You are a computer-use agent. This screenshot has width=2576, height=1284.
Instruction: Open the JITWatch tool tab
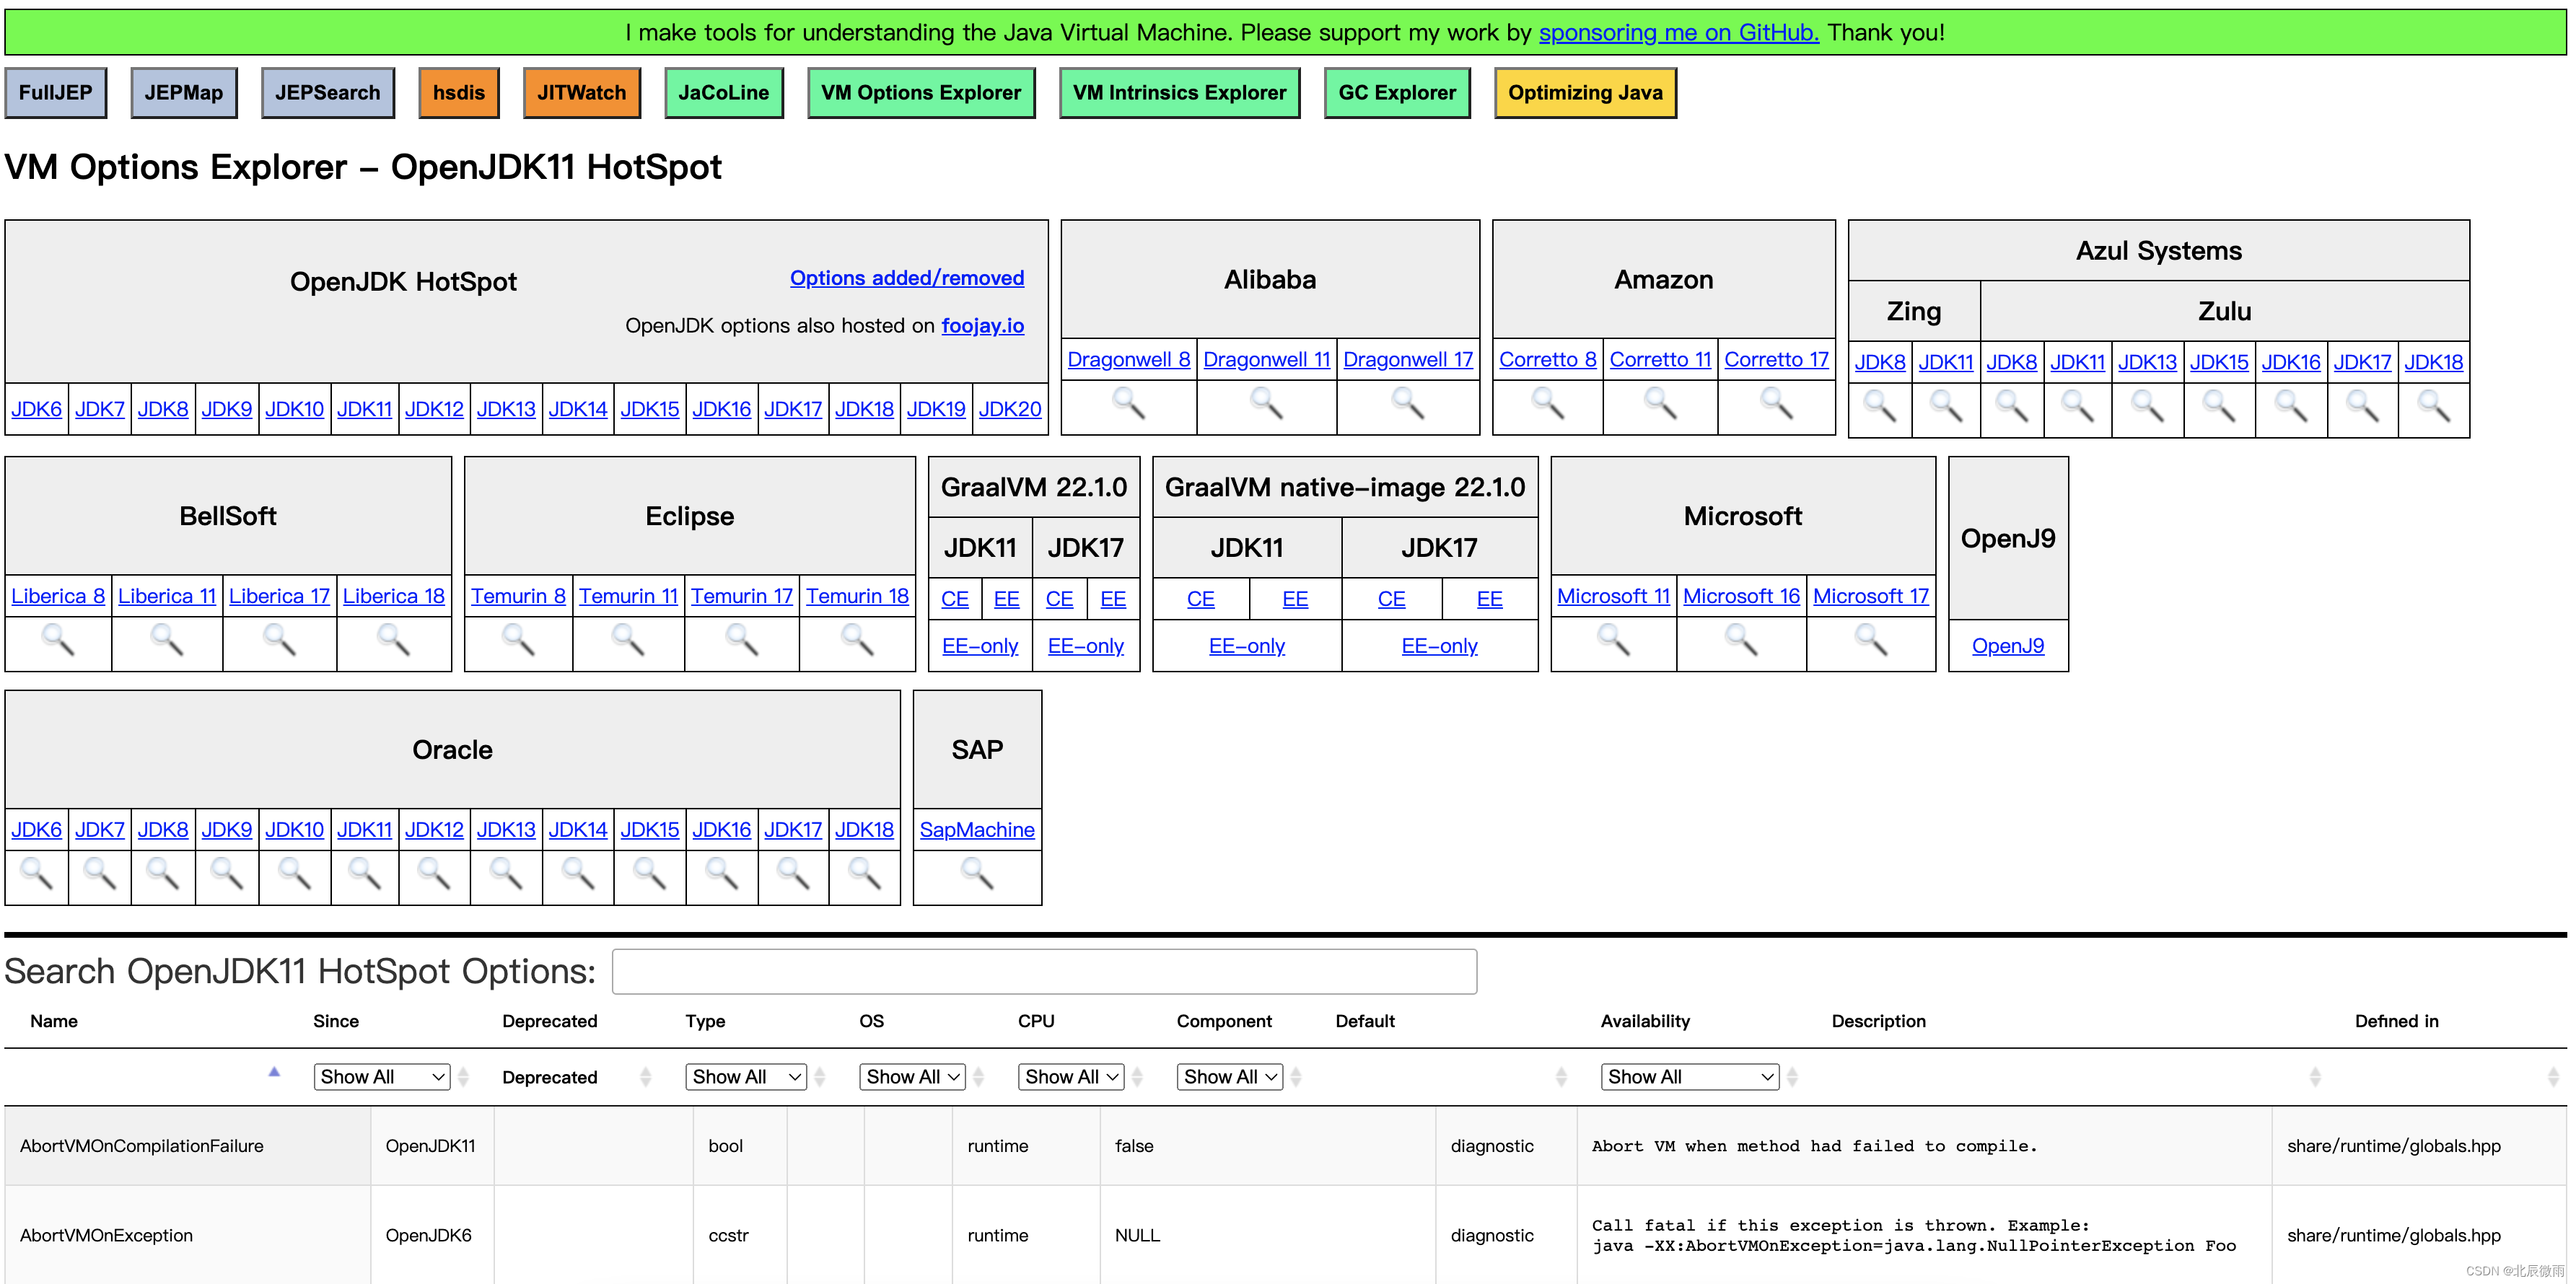point(581,93)
